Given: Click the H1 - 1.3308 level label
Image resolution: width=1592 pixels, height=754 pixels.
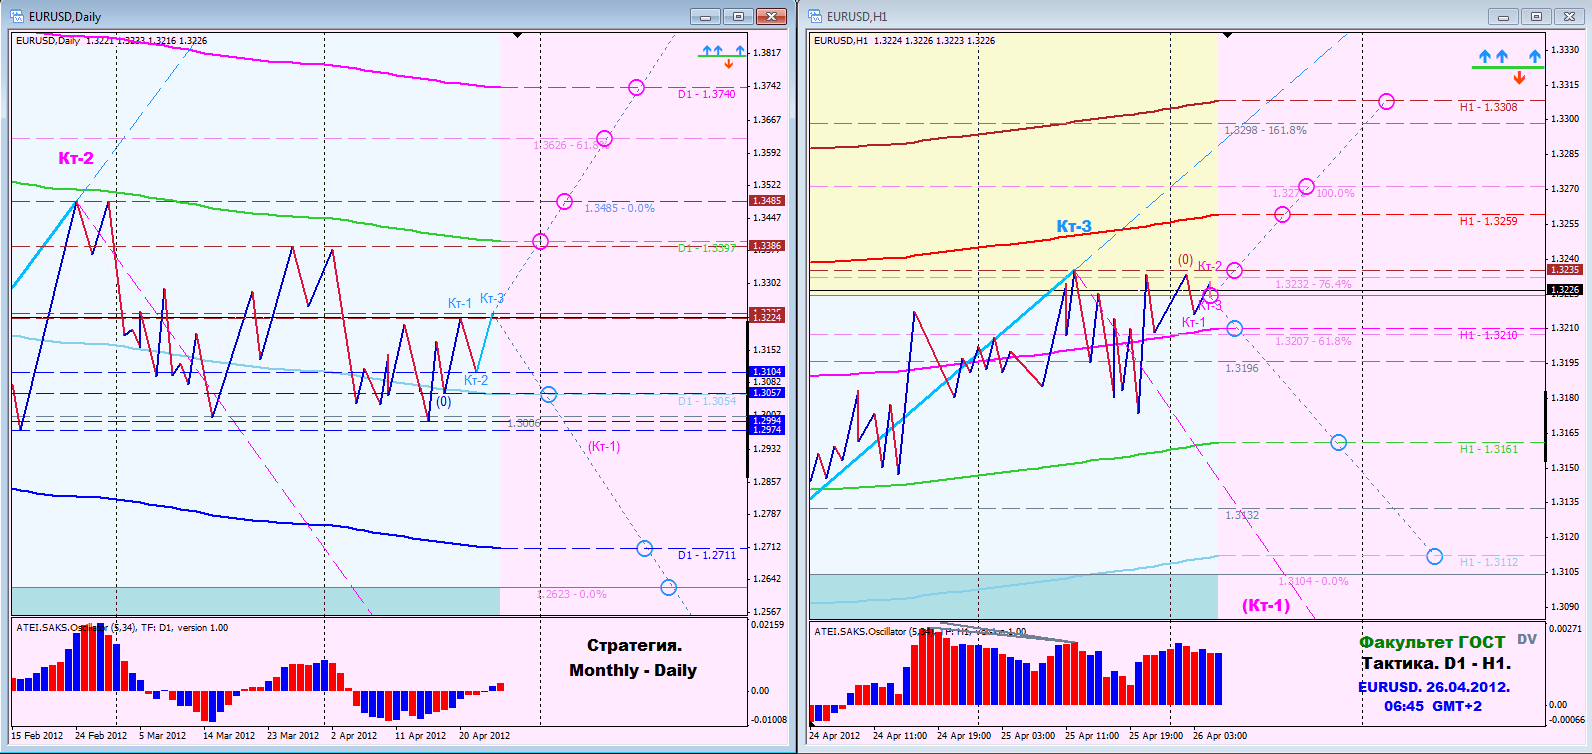Looking at the screenshot, I should click(1488, 107).
